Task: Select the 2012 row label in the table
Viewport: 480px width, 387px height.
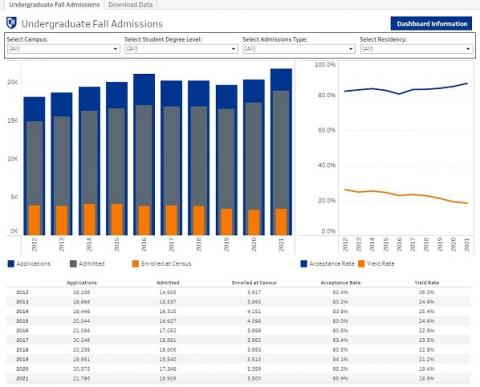Action: click(22, 292)
